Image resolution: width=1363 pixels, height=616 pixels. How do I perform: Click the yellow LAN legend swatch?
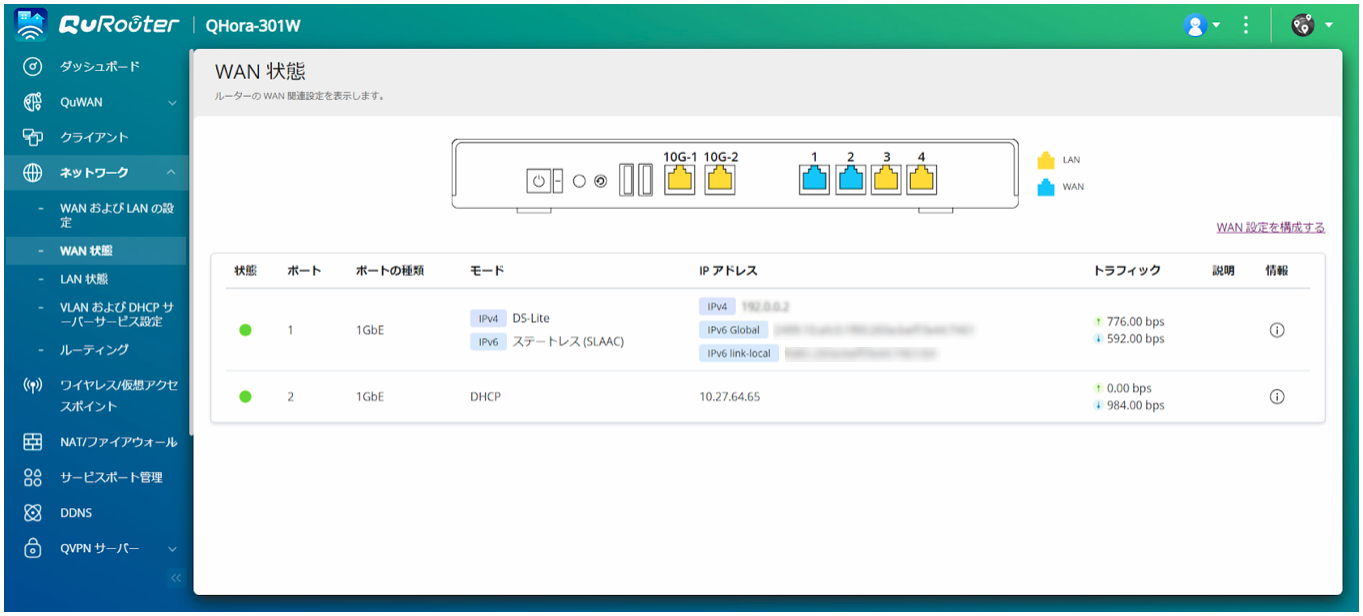coord(1046,160)
